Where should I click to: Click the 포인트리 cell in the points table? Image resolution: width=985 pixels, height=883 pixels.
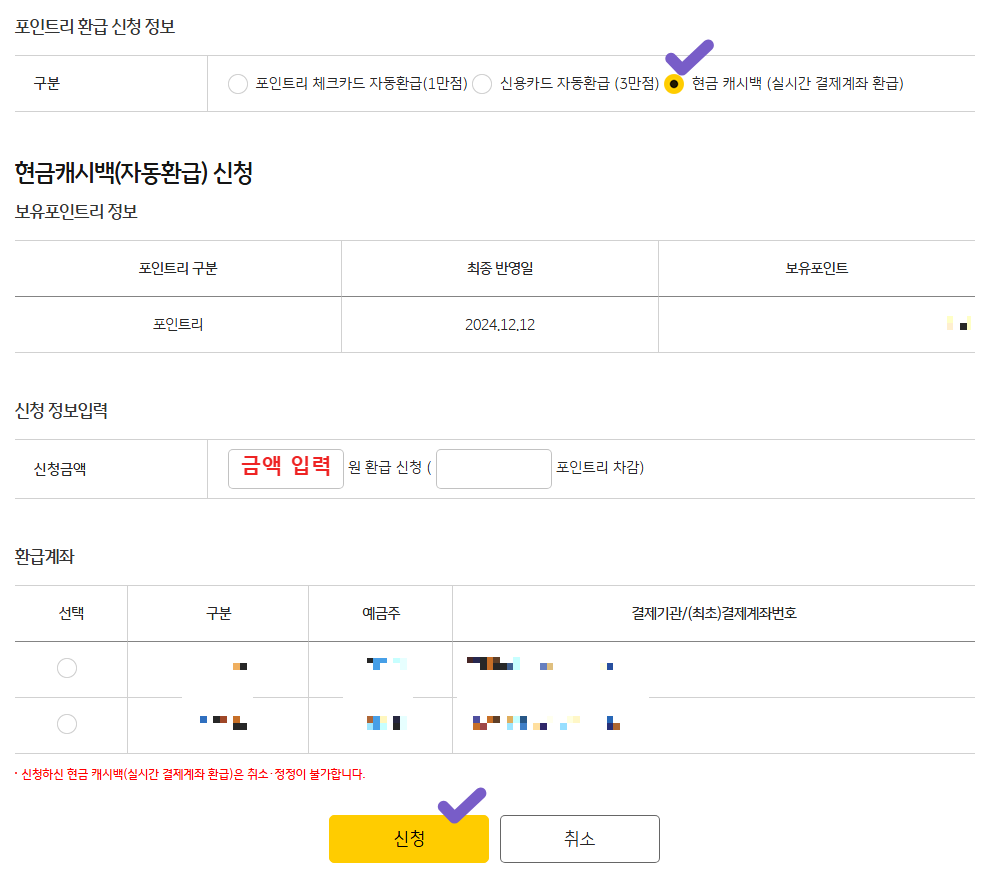[176, 324]
